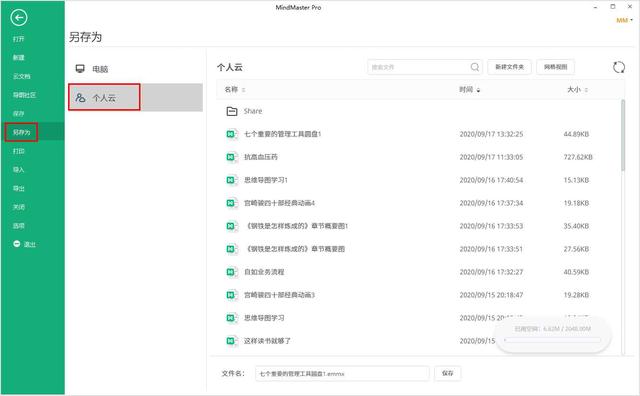Screen dimensions: 640x396
Task: Sort files by 大小 column arrow
Action: click(x=586, y=90)
